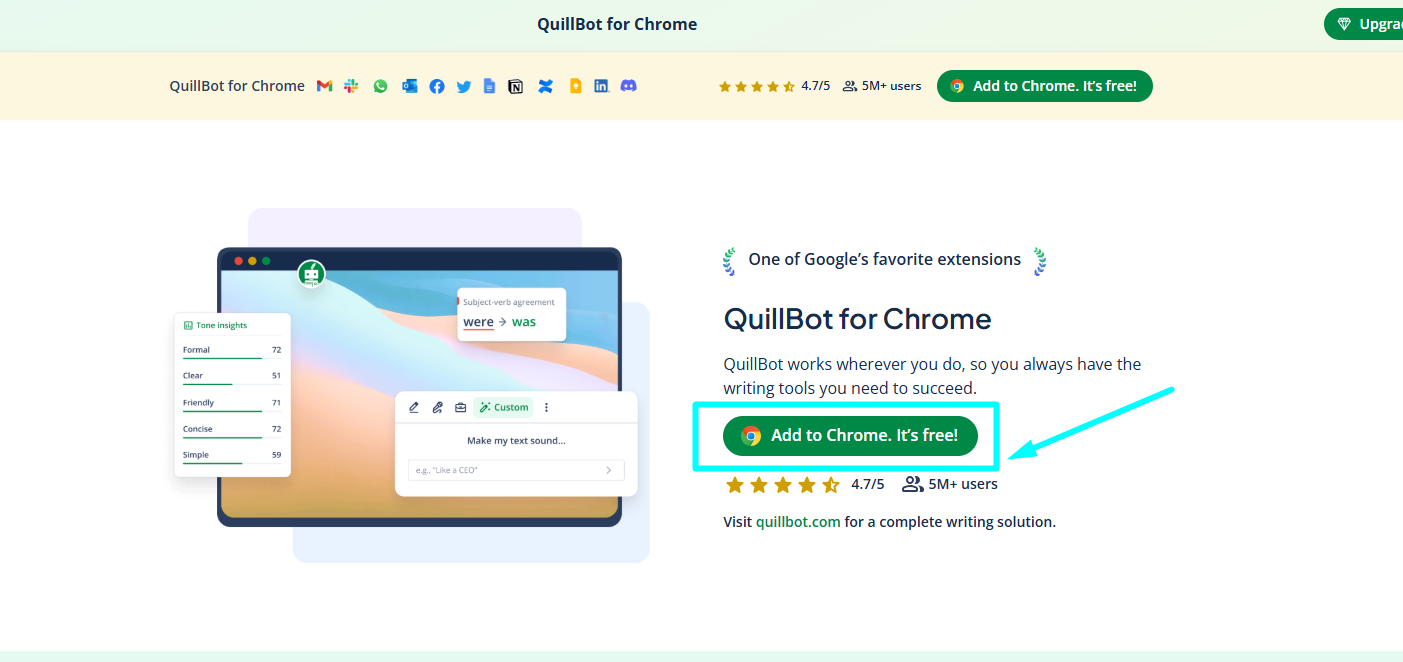
Task: Click the Google Docs icon
Action: tap(489, 86)
